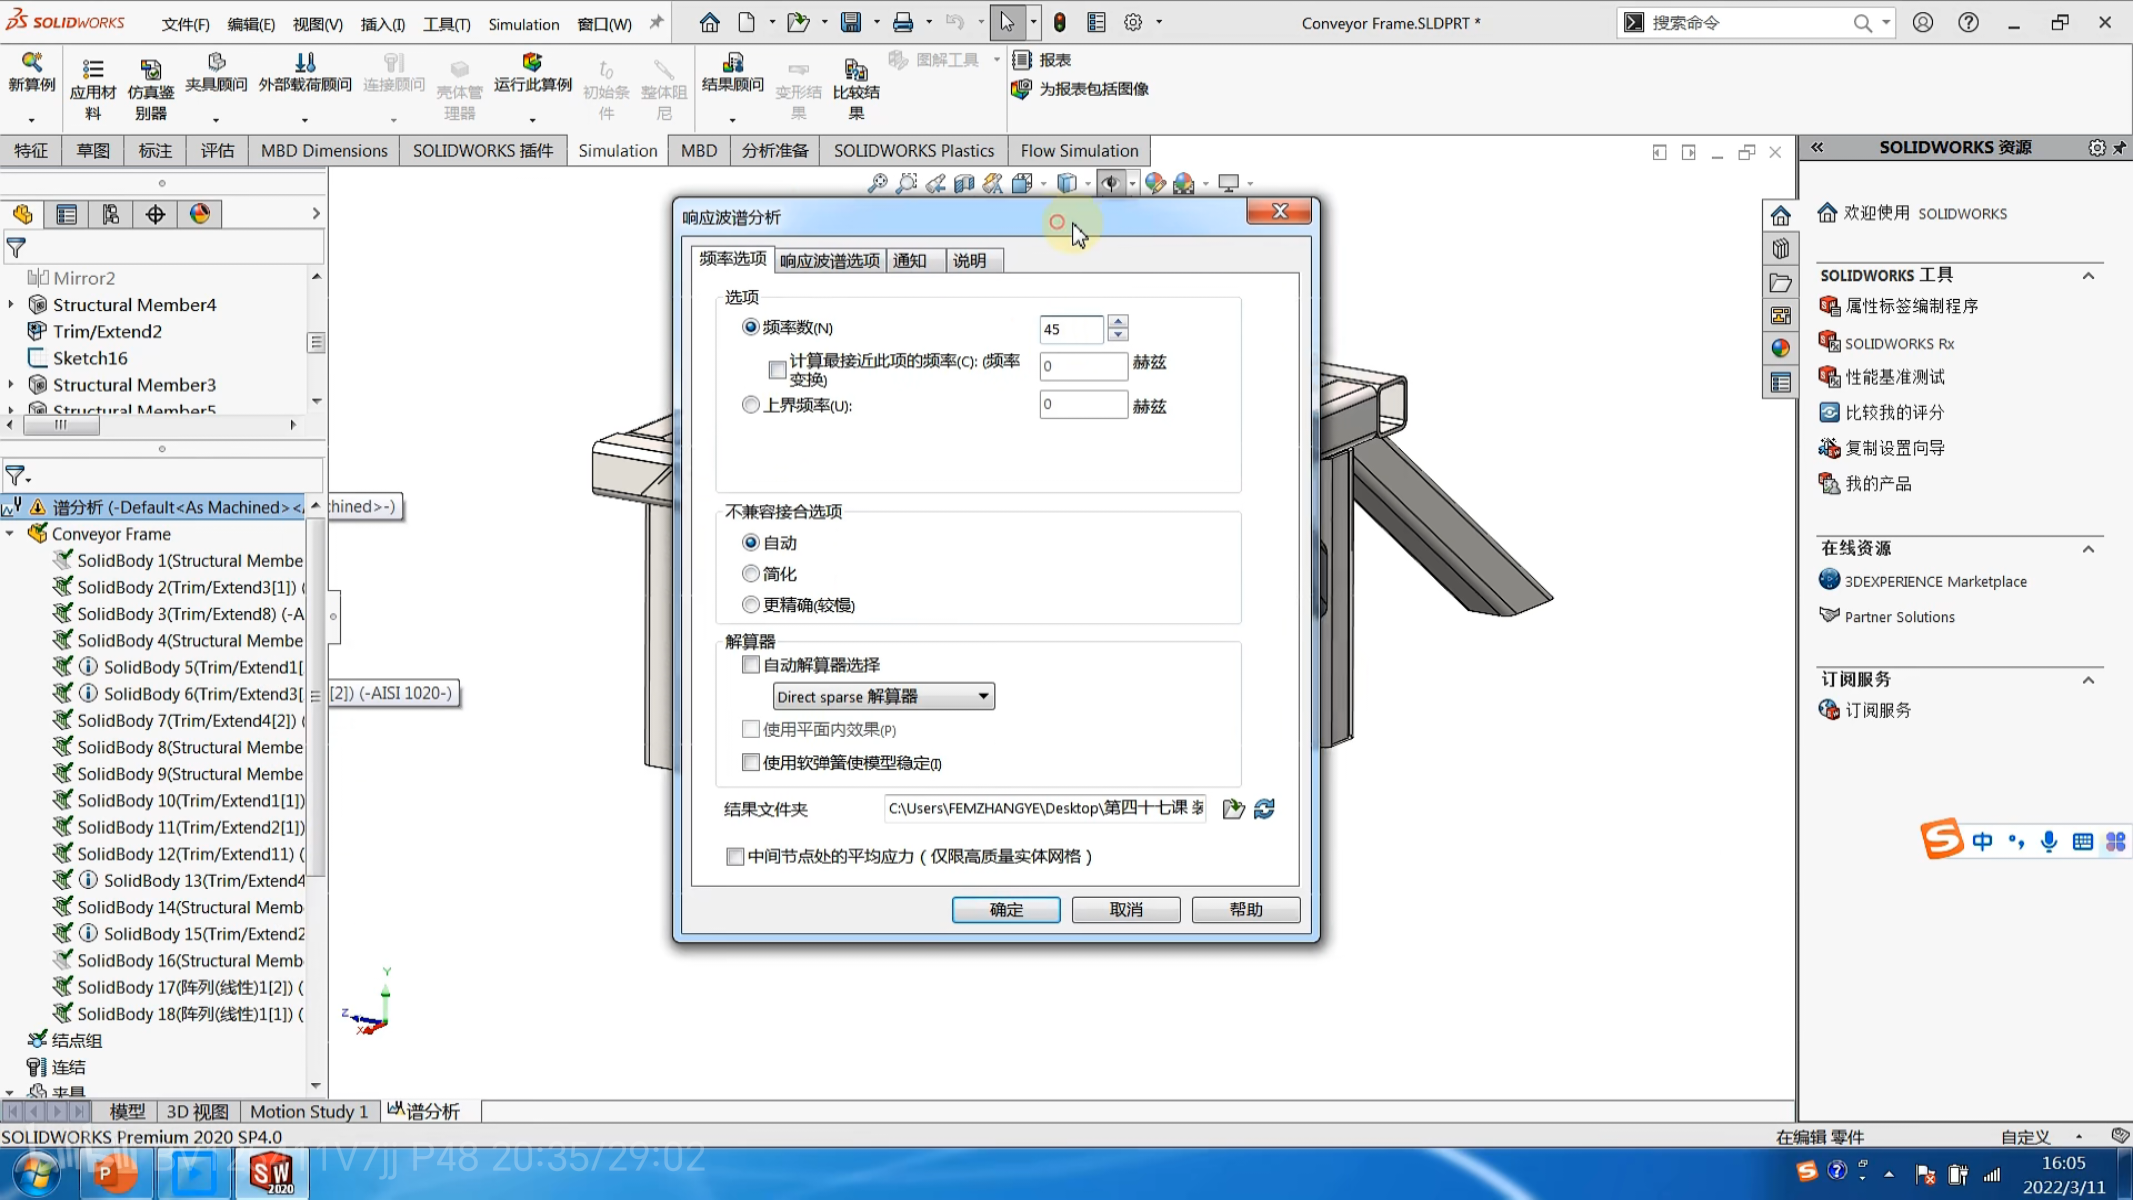2133x1200 pixels.
Task: Check 自动解算器选择 checkbox
Action: [751, 665]
